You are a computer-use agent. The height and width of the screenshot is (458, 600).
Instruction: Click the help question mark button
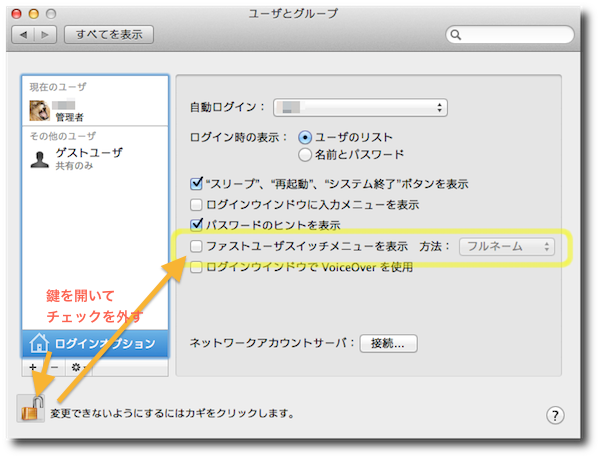pyautogui.click(x=555, y=415)
